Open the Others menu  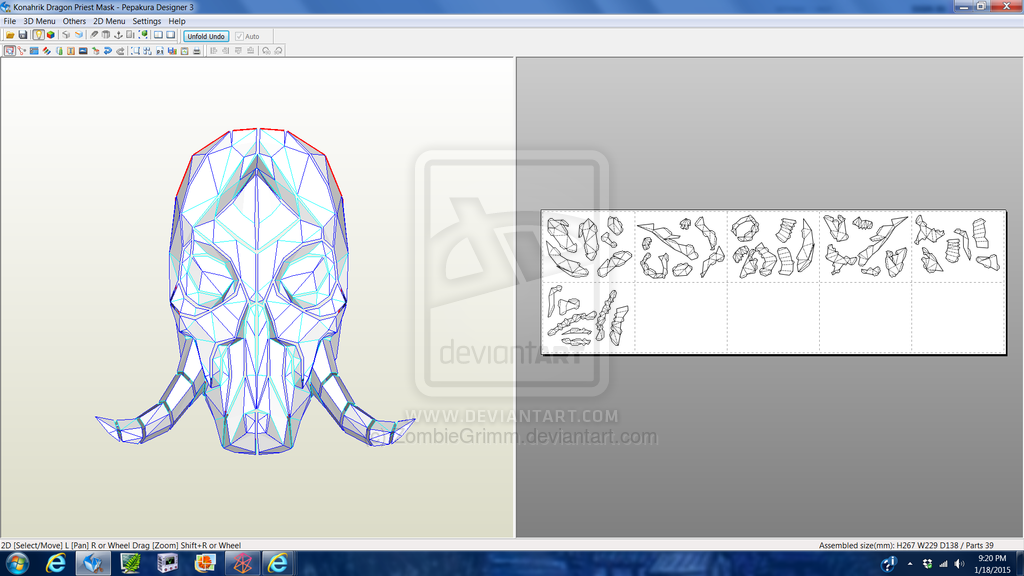point(74,21)
